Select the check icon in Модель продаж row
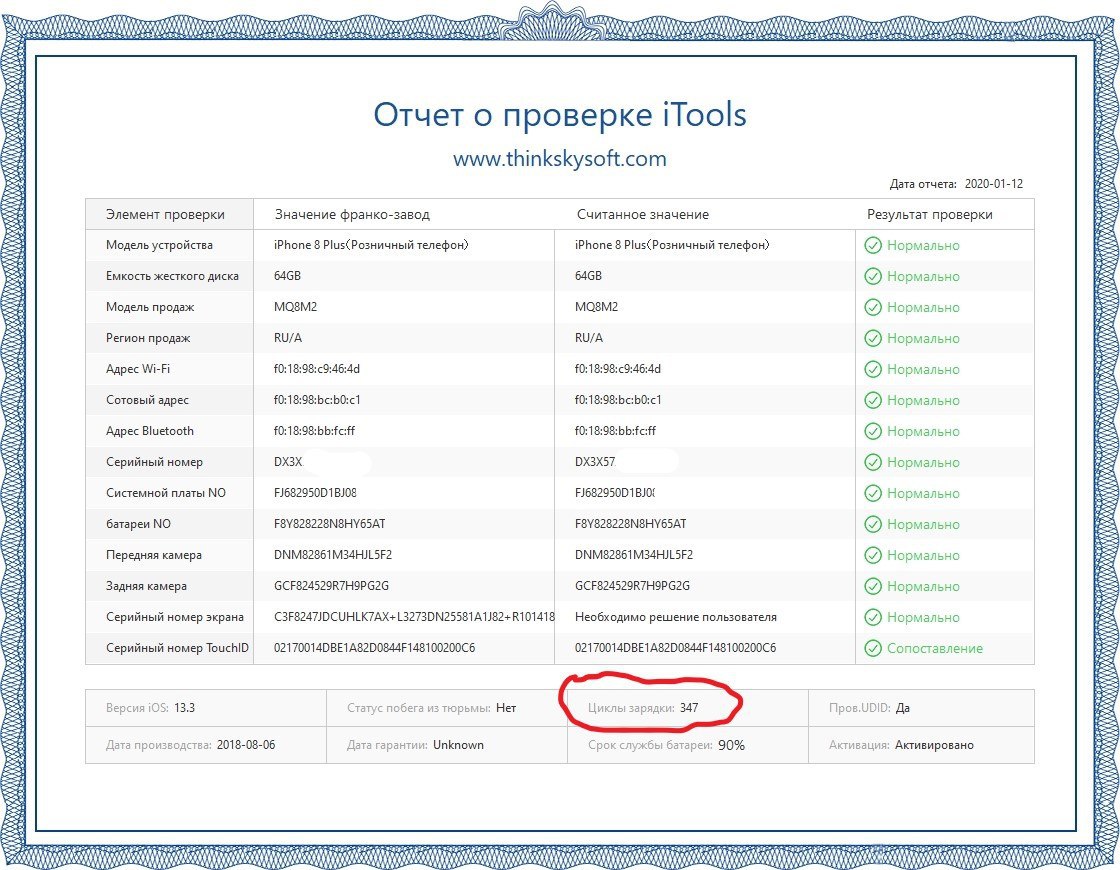 (873, 307)
